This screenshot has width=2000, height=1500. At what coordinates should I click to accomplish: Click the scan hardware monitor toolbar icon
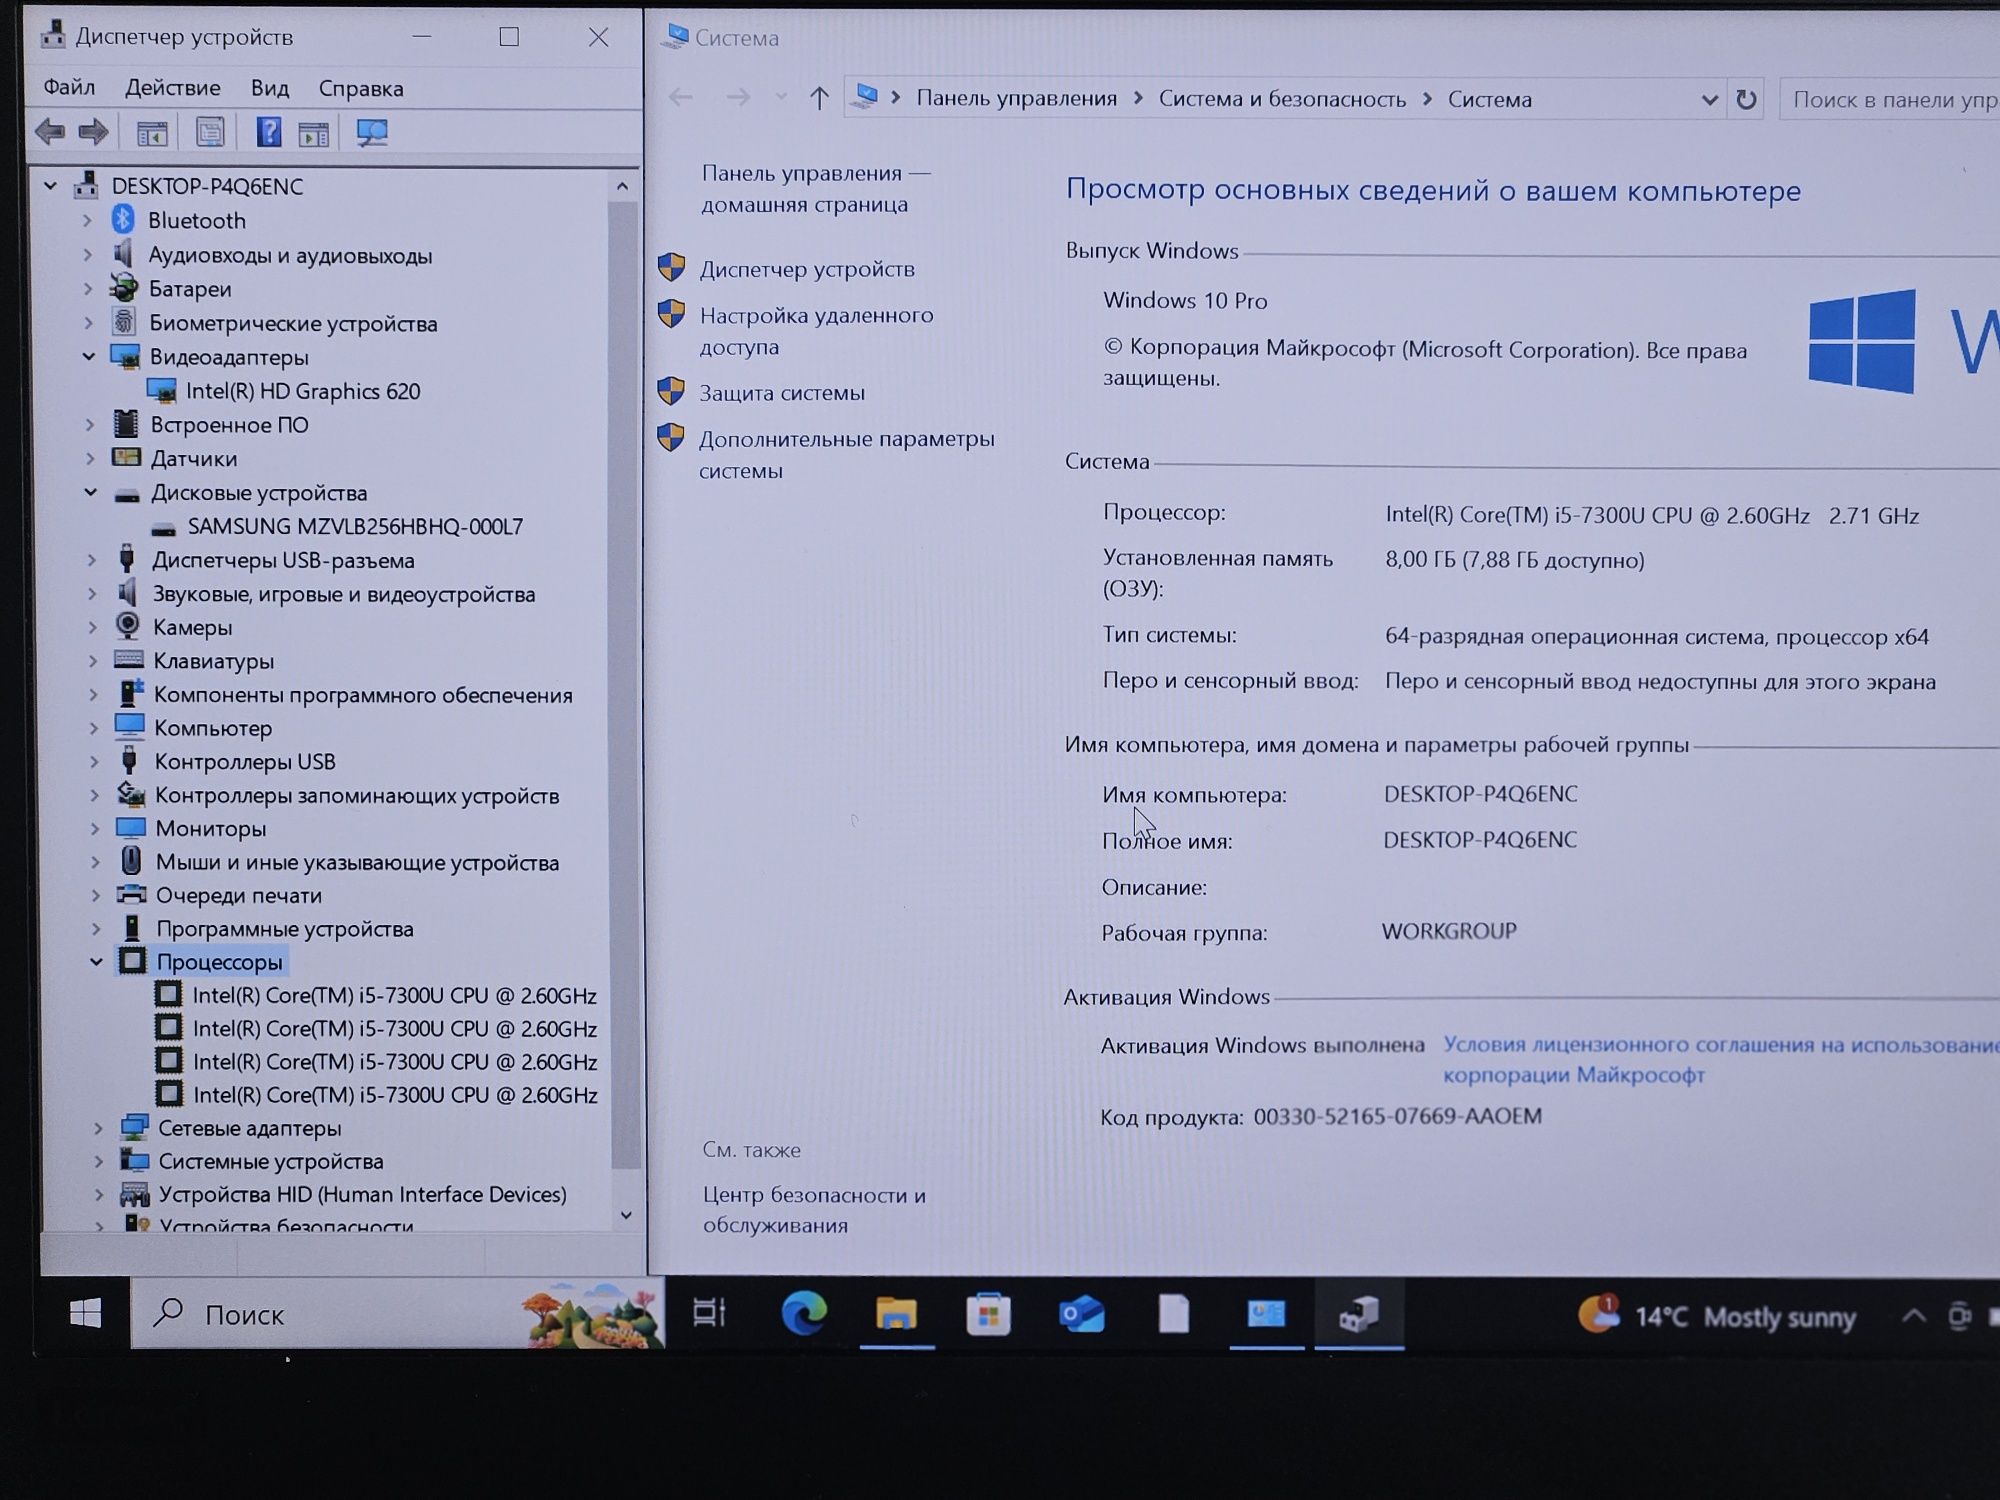click(372, 132)
